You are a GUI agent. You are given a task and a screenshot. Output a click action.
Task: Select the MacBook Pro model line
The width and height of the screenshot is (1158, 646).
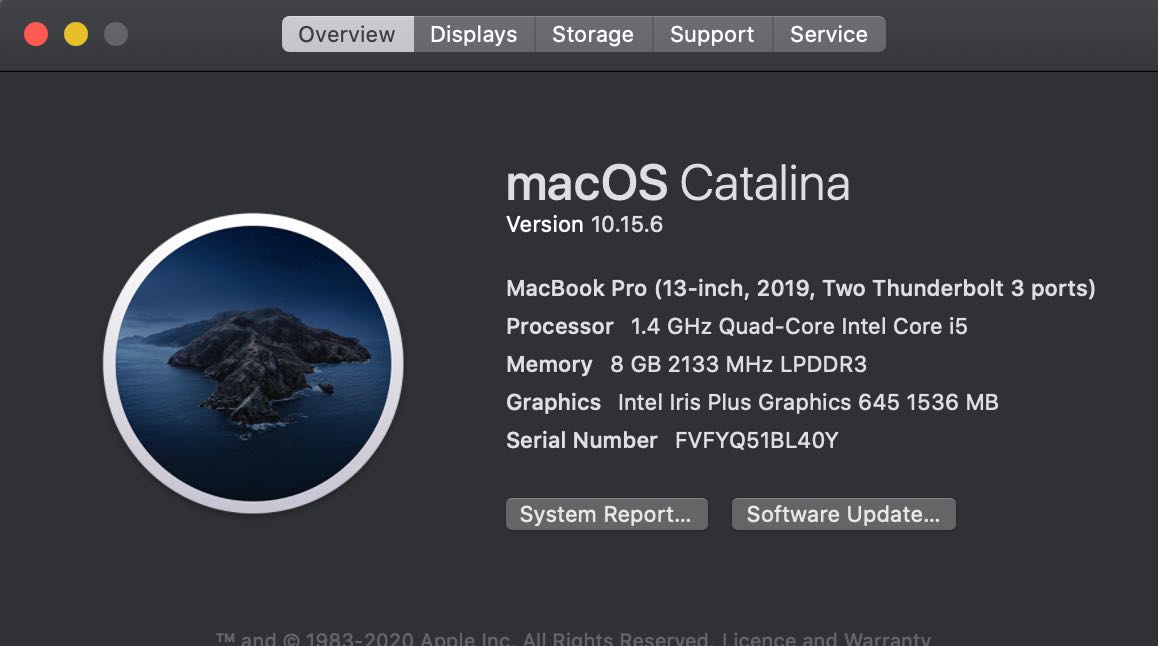point(800,289)
